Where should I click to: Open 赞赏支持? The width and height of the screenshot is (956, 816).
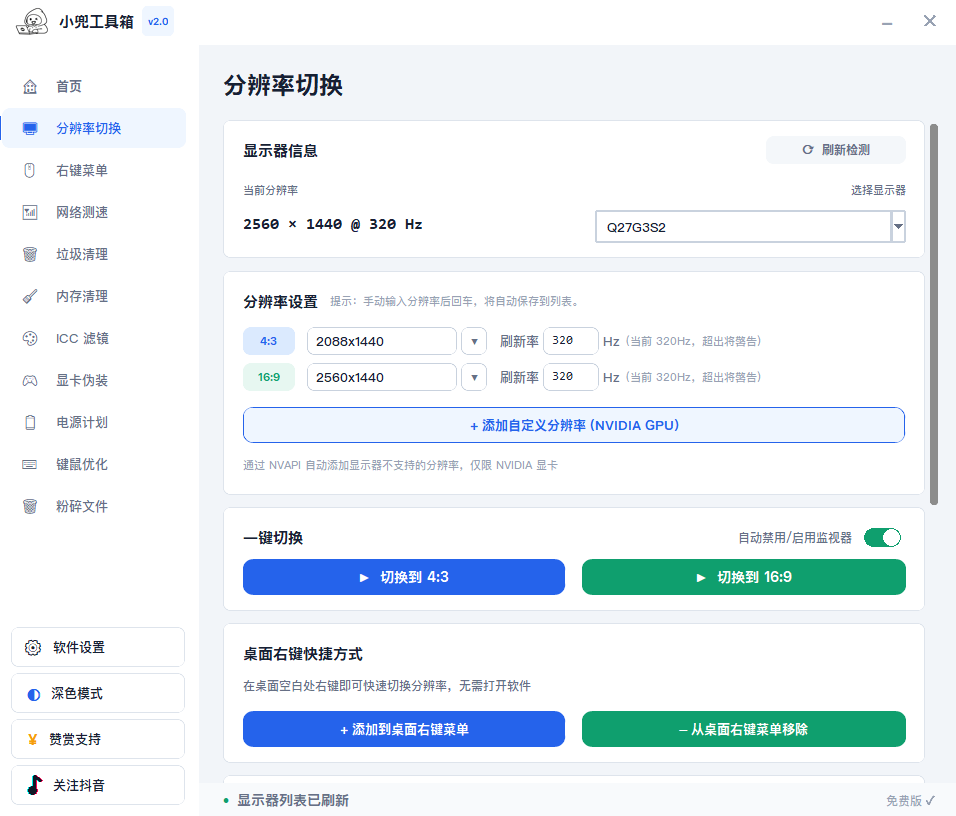coord(98,739)
